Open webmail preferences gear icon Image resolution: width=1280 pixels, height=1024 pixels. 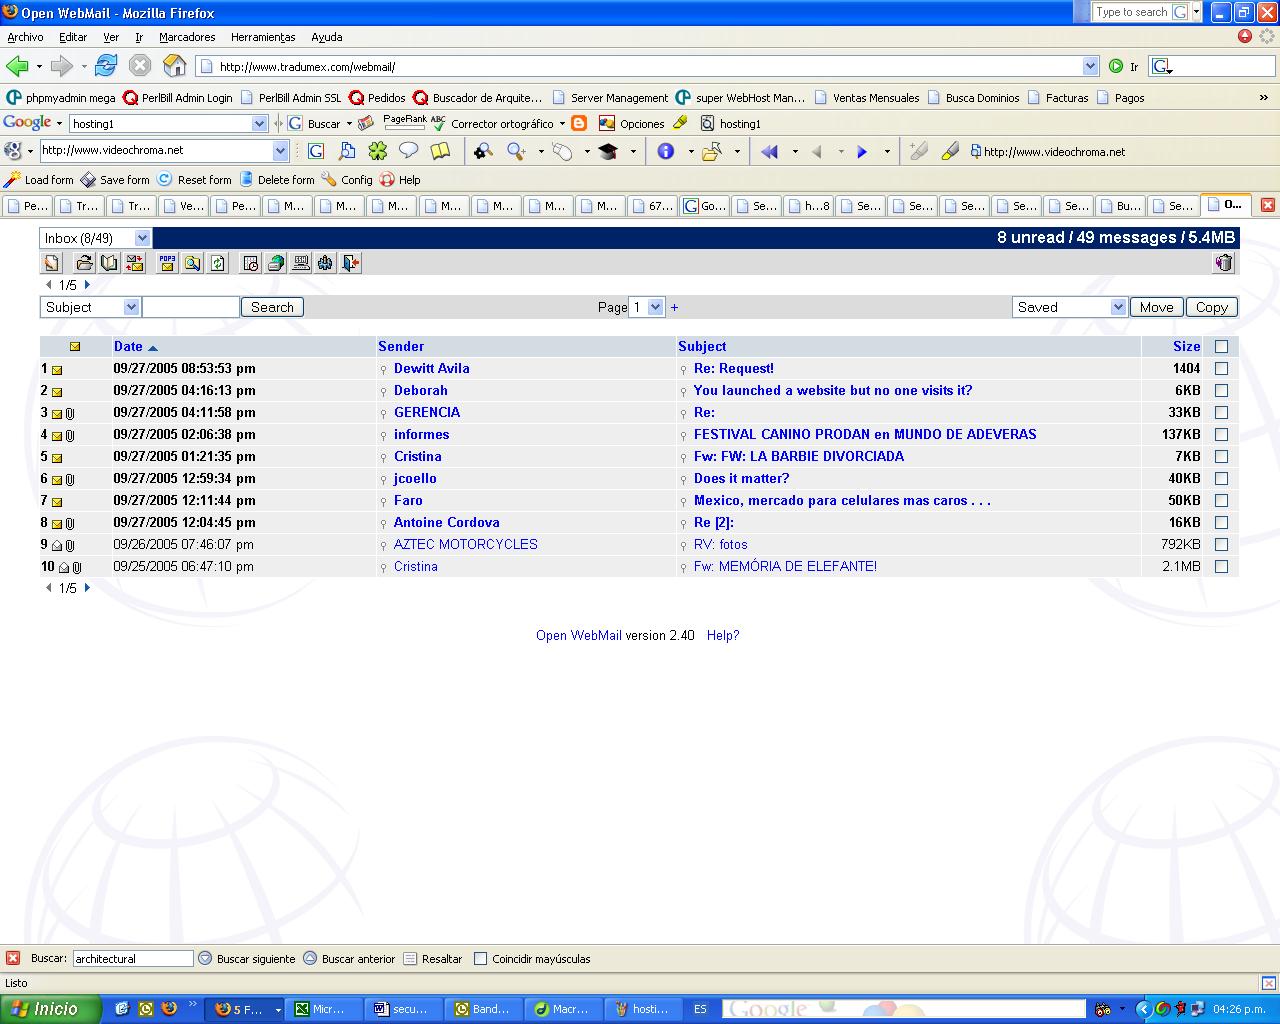tap(325, 263)
